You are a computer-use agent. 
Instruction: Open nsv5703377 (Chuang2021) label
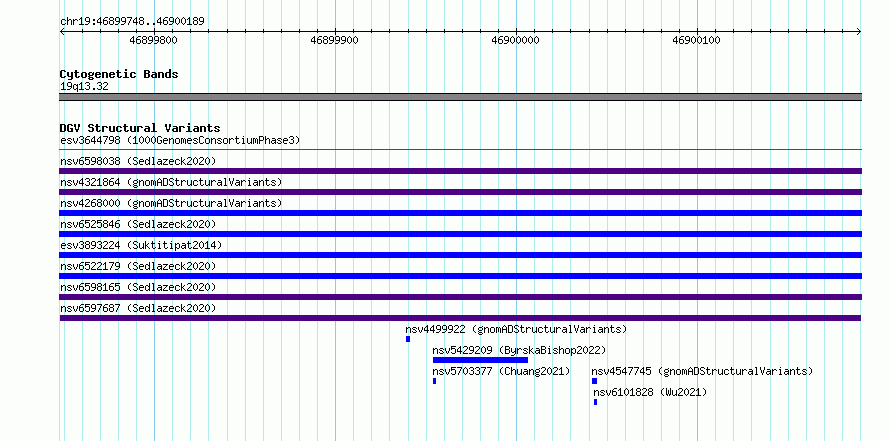coord(501,371)
